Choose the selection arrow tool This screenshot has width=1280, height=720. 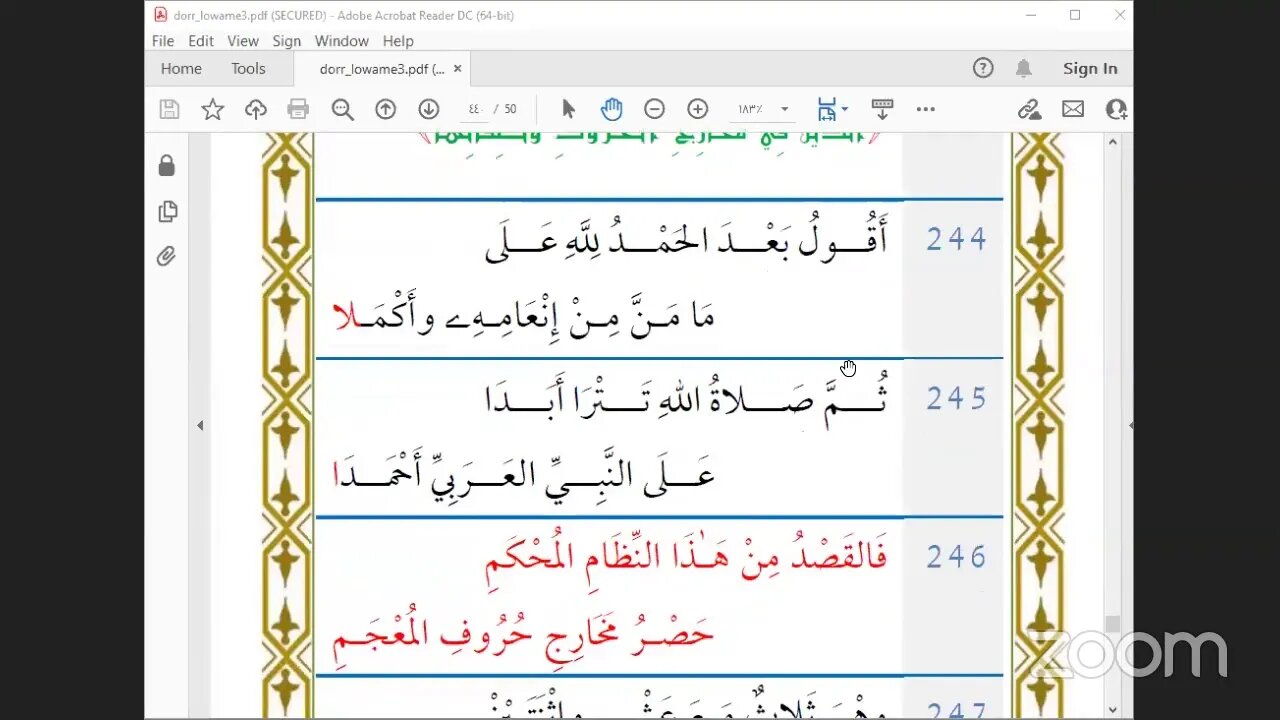[x=568, y=109]
